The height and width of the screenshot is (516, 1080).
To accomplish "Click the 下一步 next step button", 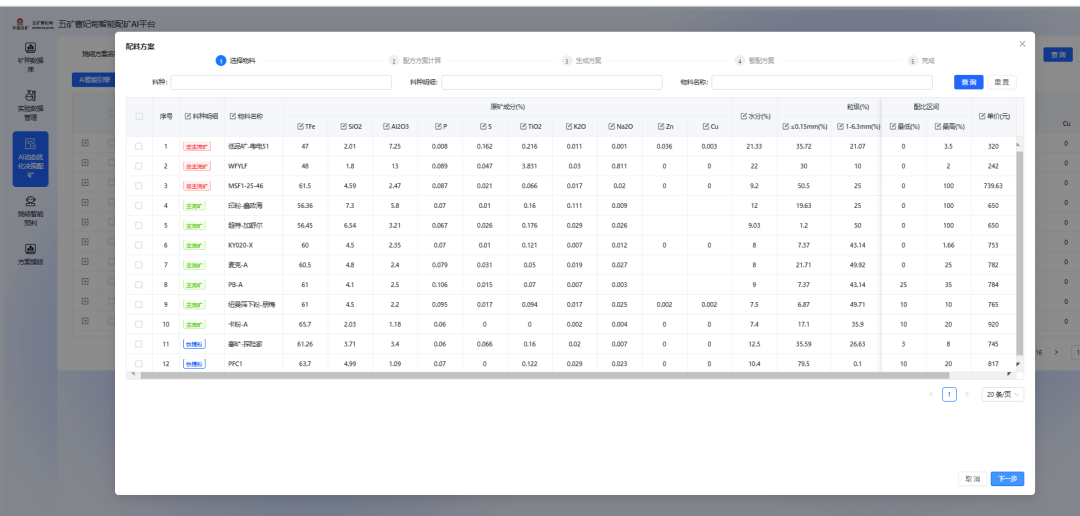I will [x=1007, y=479].
